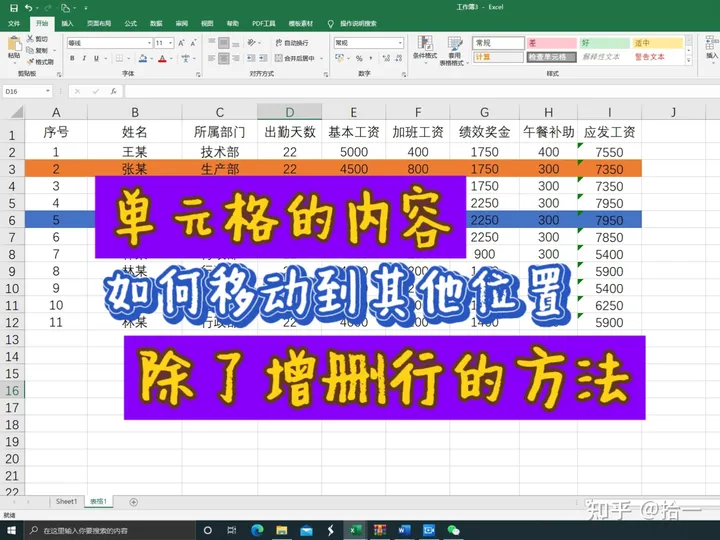
Task: Apply the 适中 yellow cell style
Action: coord(658,43)
